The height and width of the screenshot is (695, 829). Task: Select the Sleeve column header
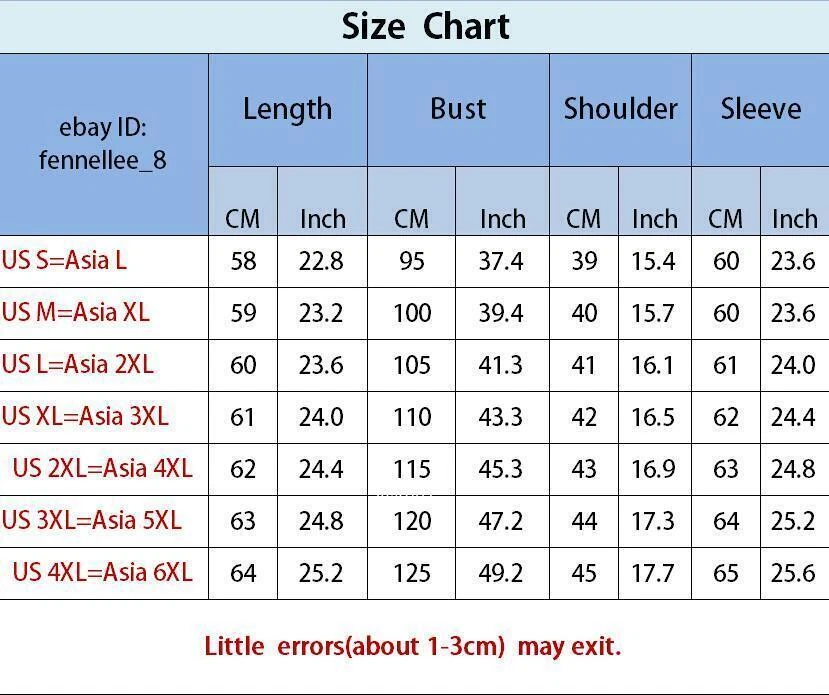click(x=761, y=110)
